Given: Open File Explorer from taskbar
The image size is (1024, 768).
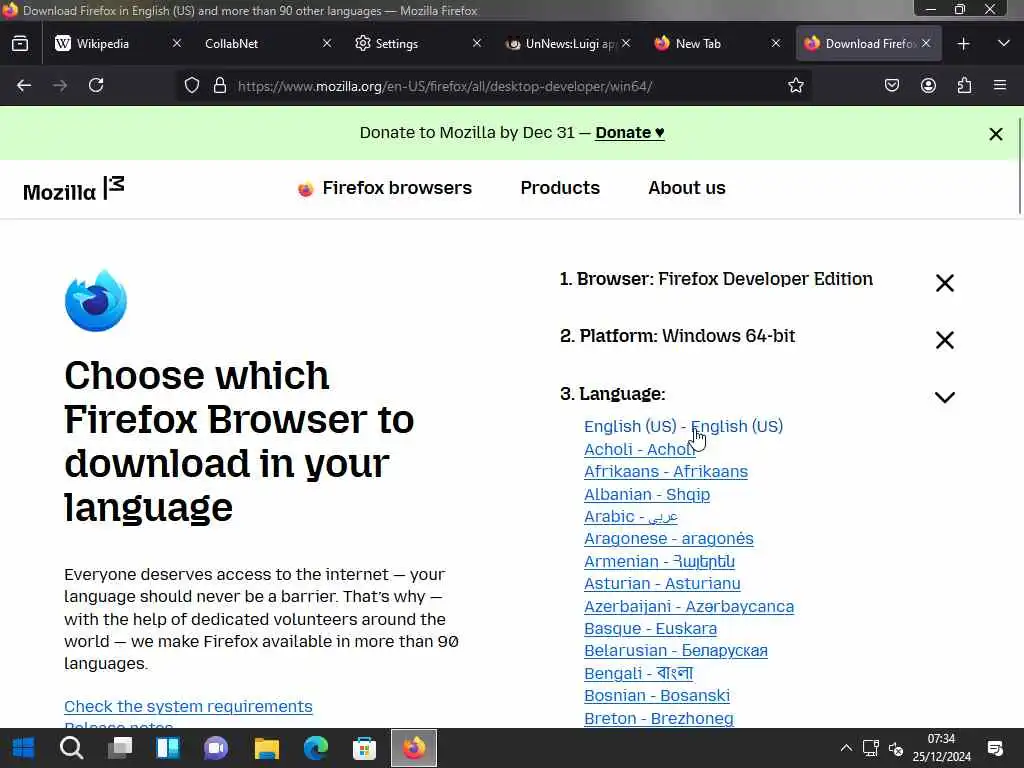Looking at the screenshot, I should pos(266,748).
